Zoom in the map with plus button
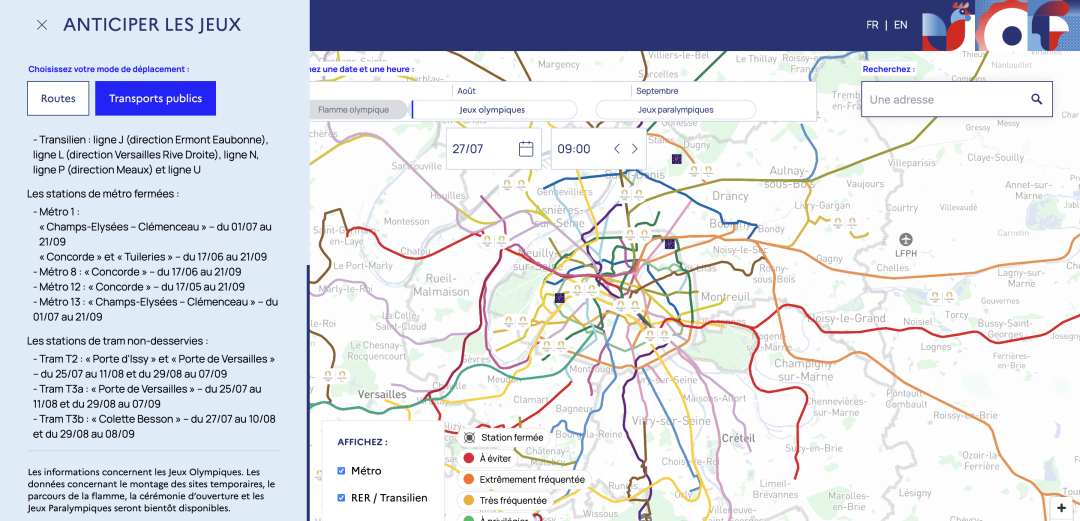This screenshot has width=1080, height=521. pos(1061,508)
